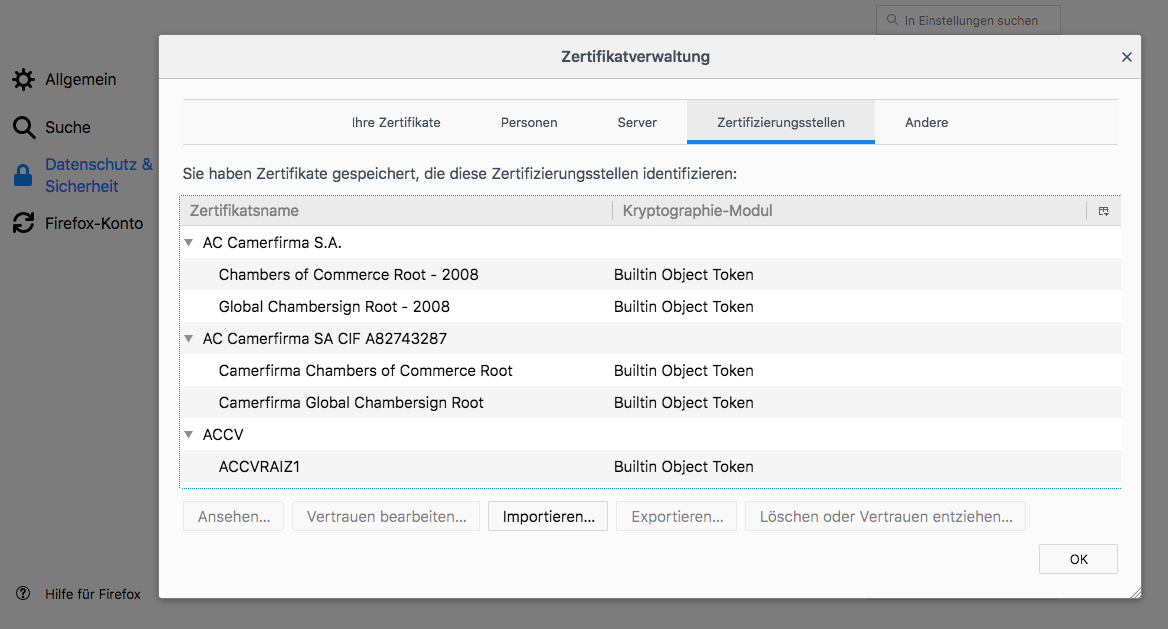Open the Personen tab

(529, 122)
